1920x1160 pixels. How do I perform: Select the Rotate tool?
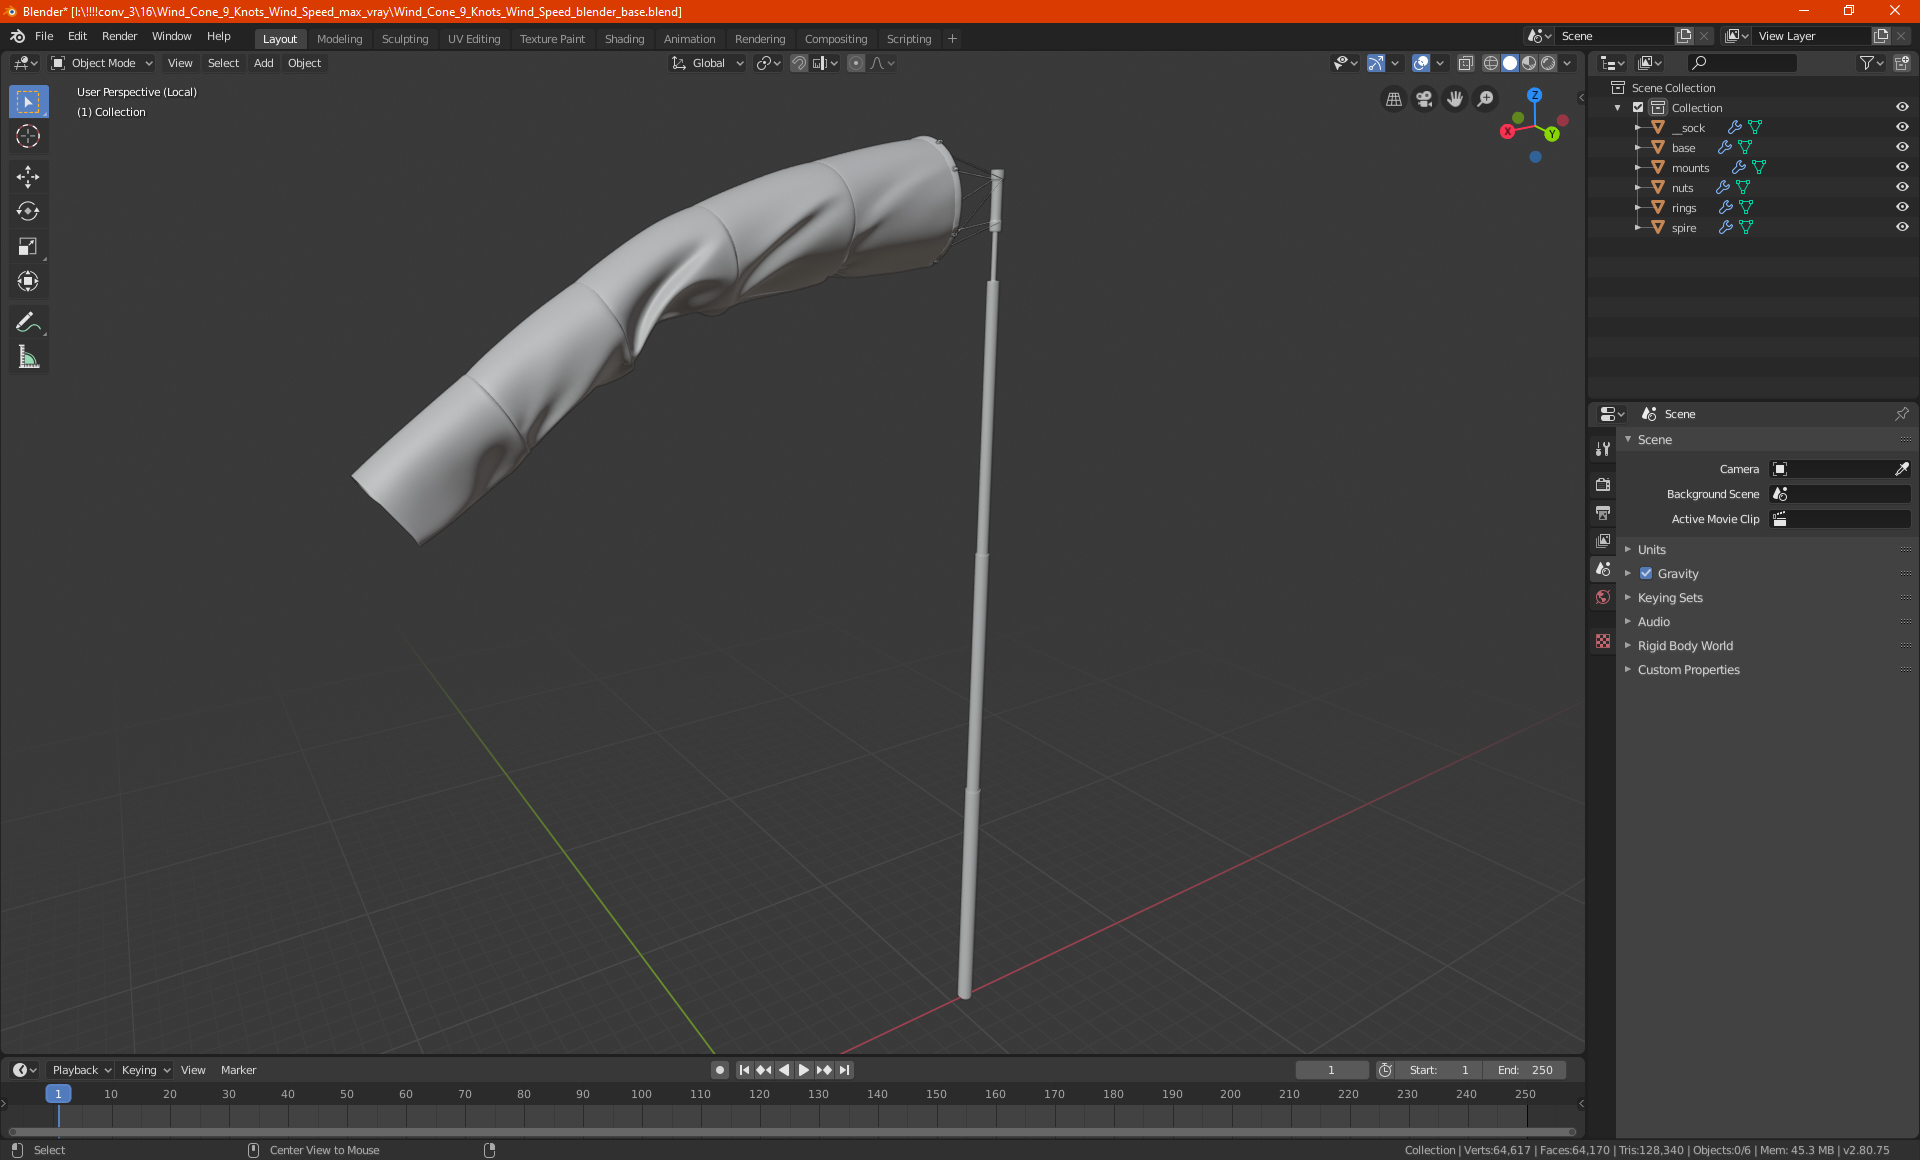28,212
